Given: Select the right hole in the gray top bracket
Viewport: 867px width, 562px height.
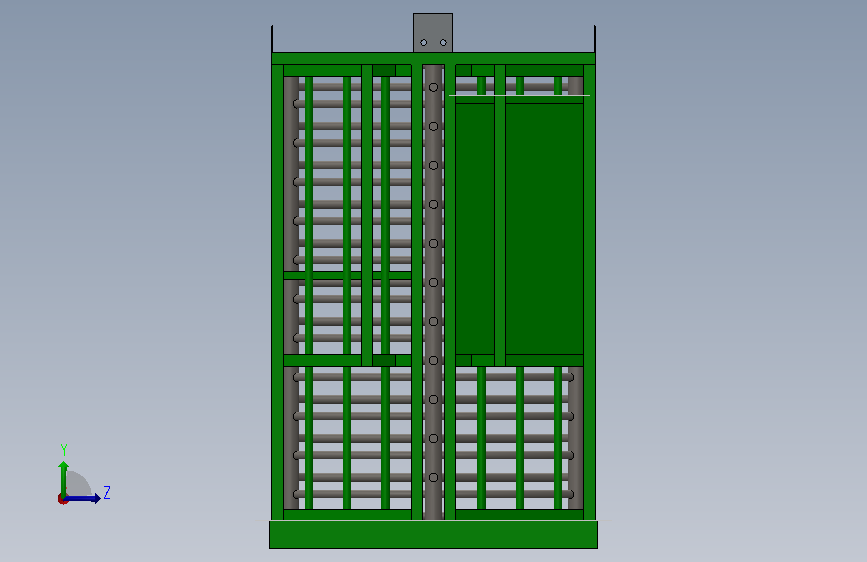Looking at the screenshot, I should [x=443, y=43].
